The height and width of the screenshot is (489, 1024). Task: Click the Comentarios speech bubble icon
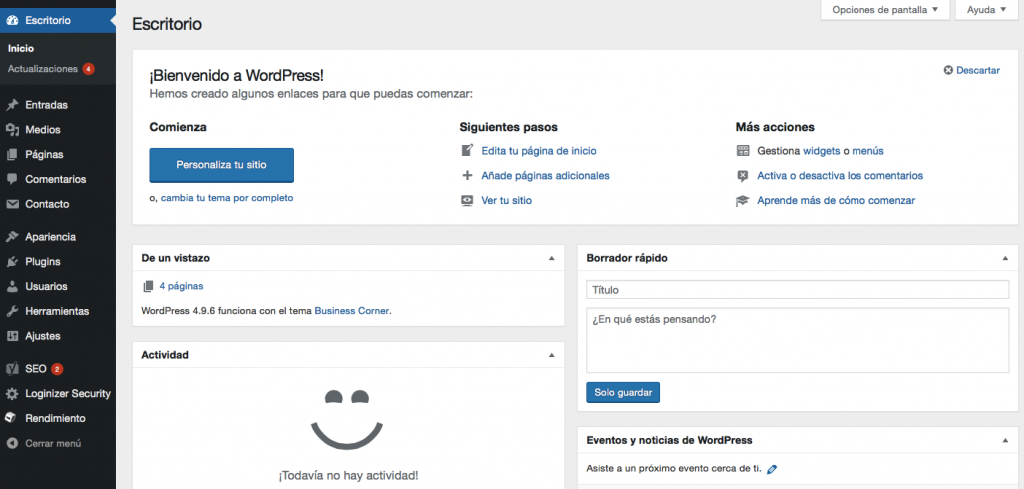tap(12, 179)
